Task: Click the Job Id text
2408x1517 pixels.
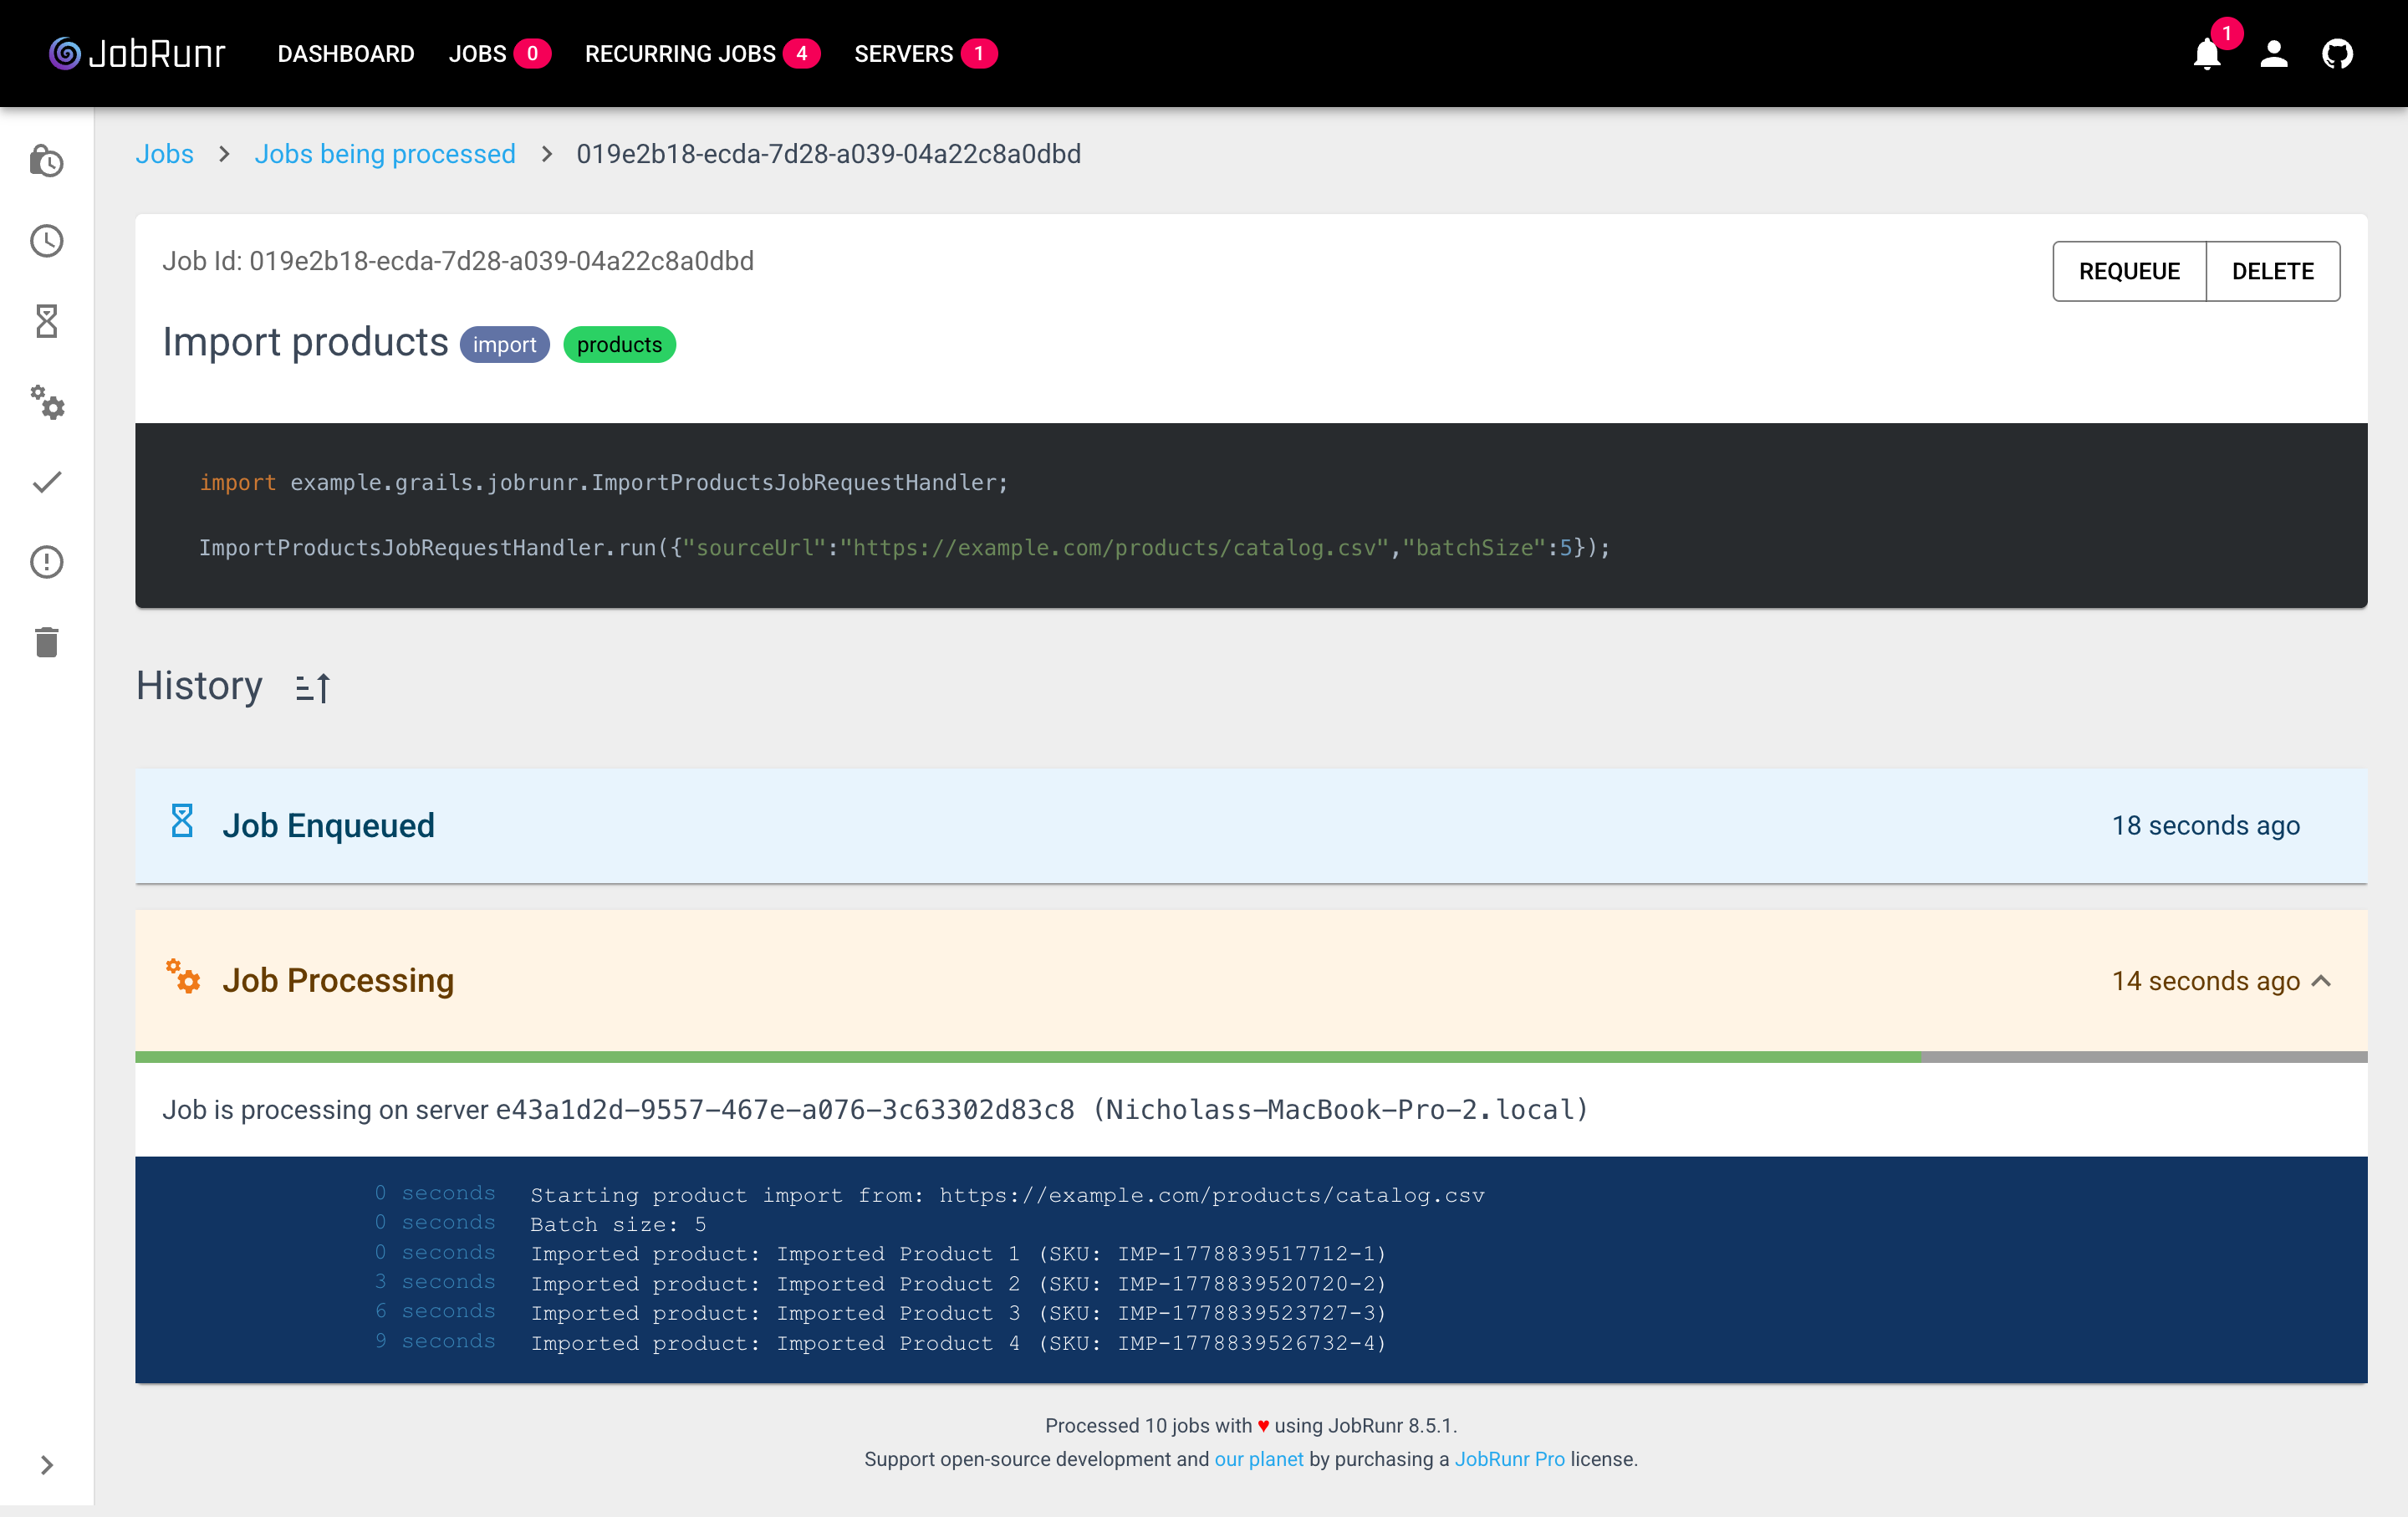Action: point(458,261)
